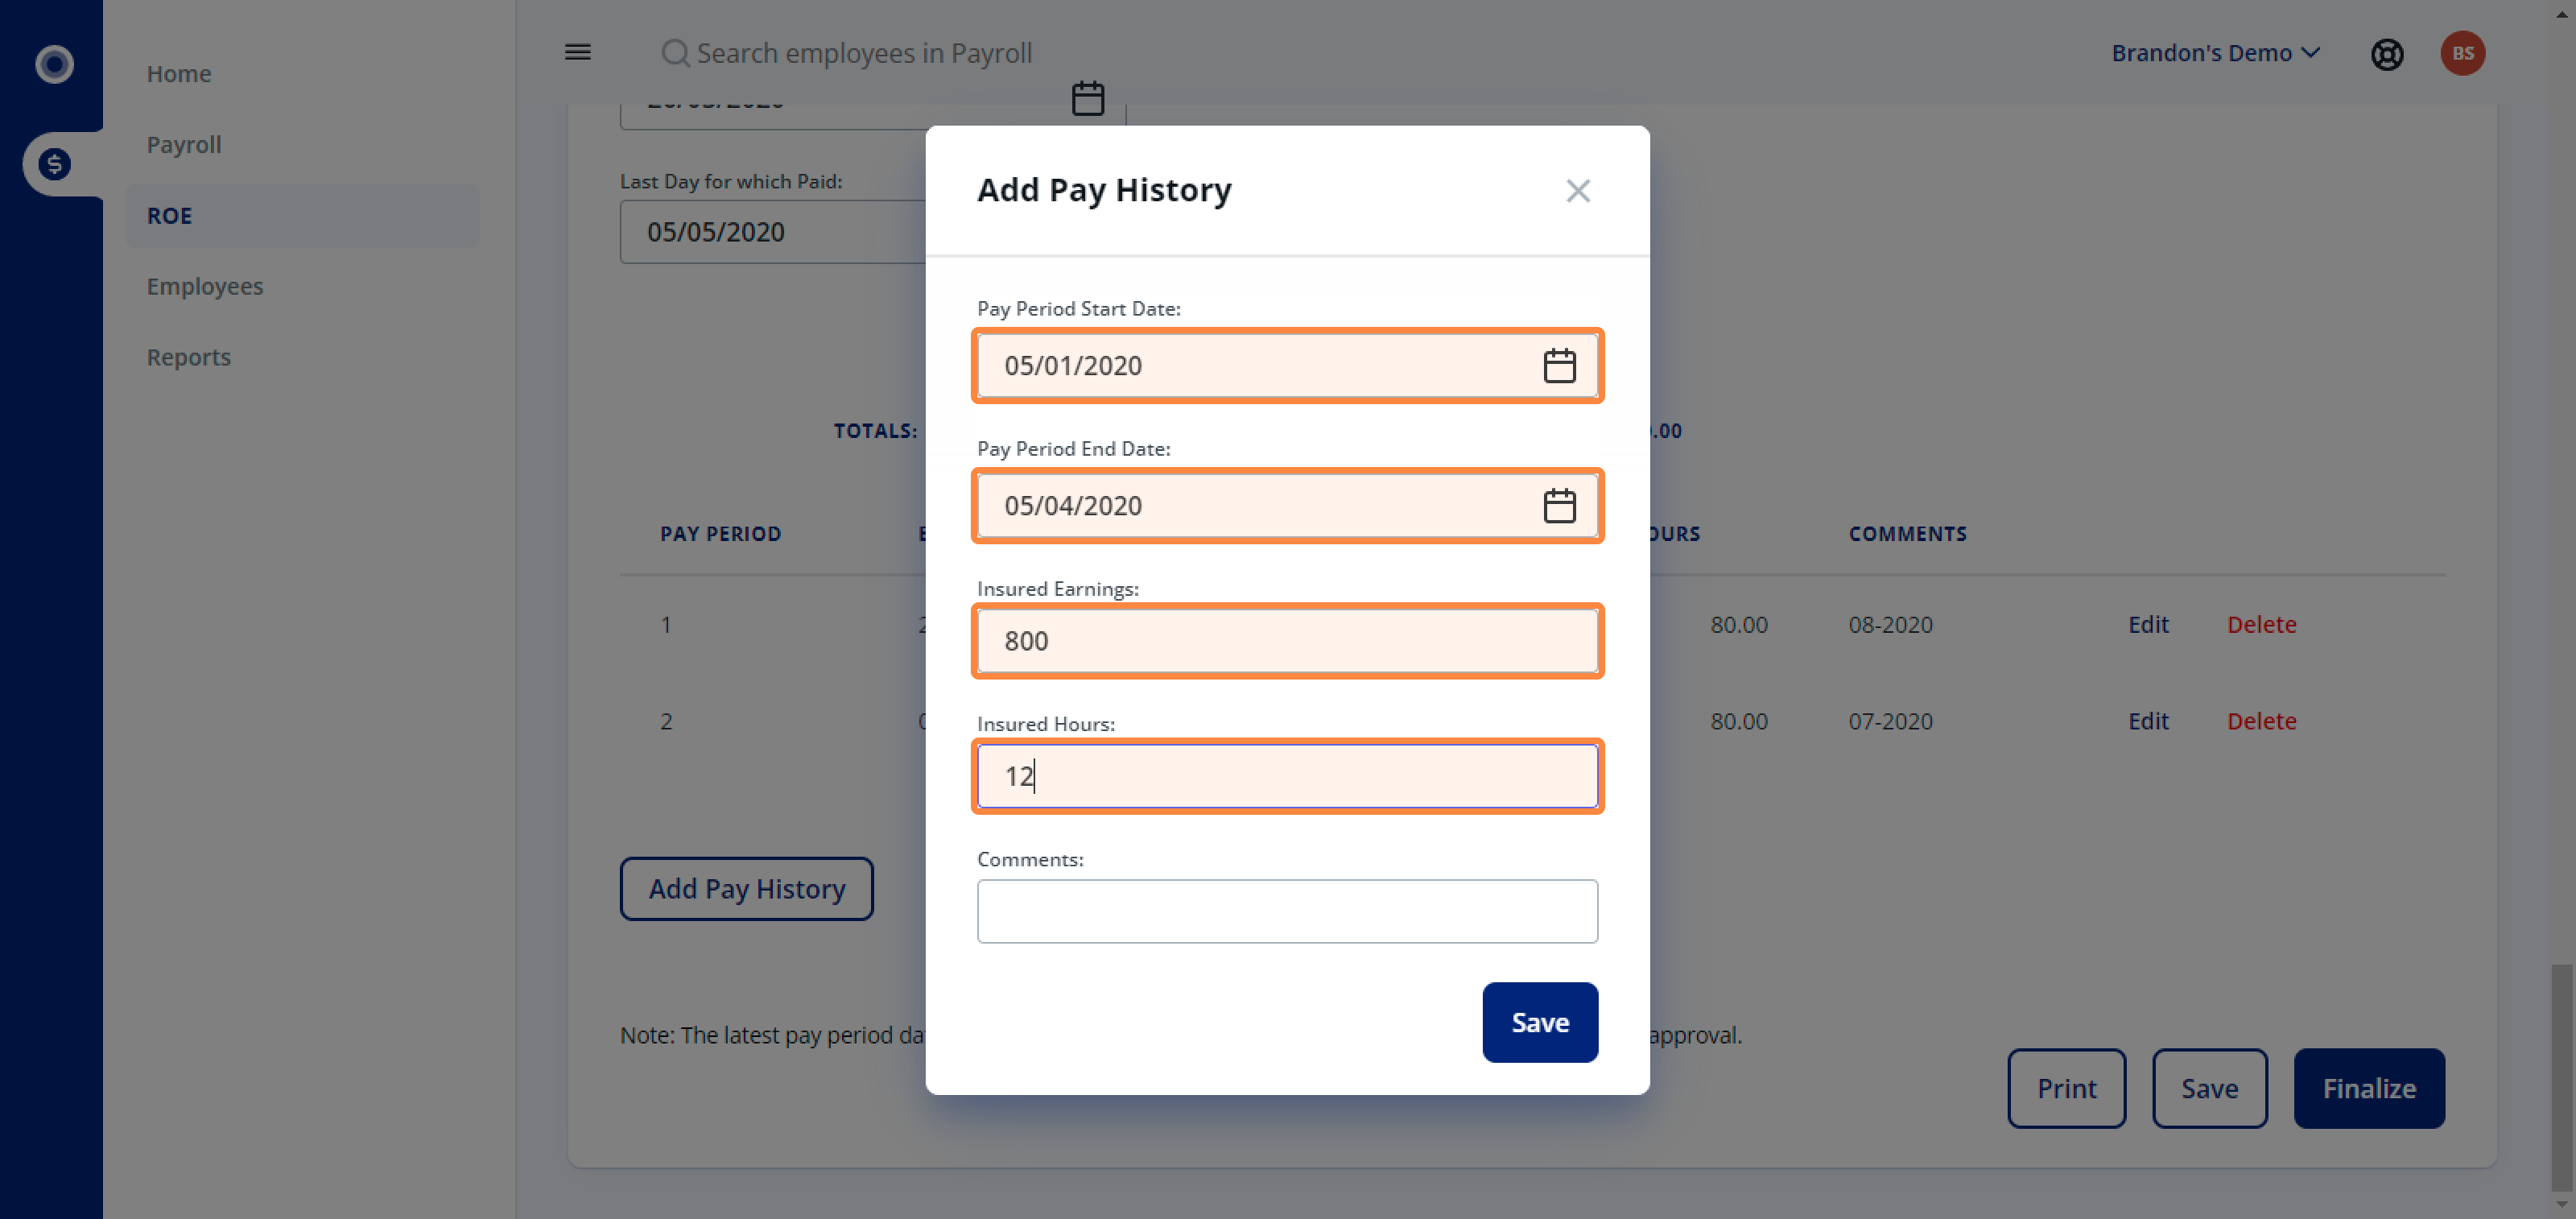Viewport: 2576px width, 1219px height.
Task: Toggle the hamburger navigation menu
Action: 577,53
